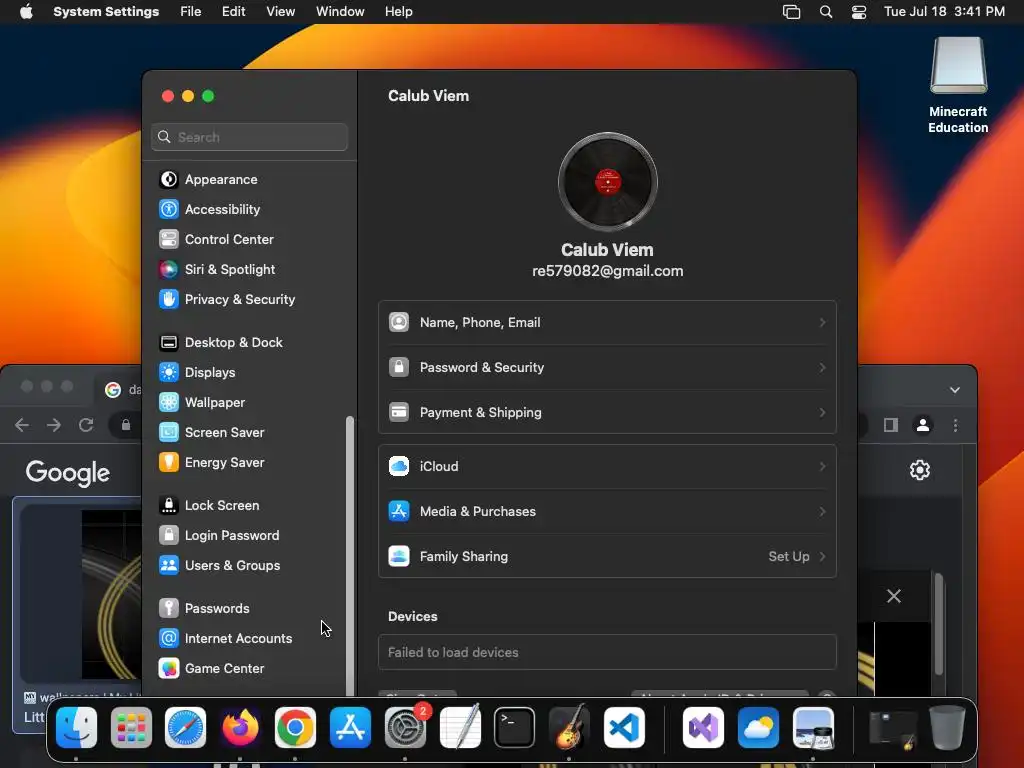
Task: Open Appearance settings in sidebar
Action: [209, 180]
